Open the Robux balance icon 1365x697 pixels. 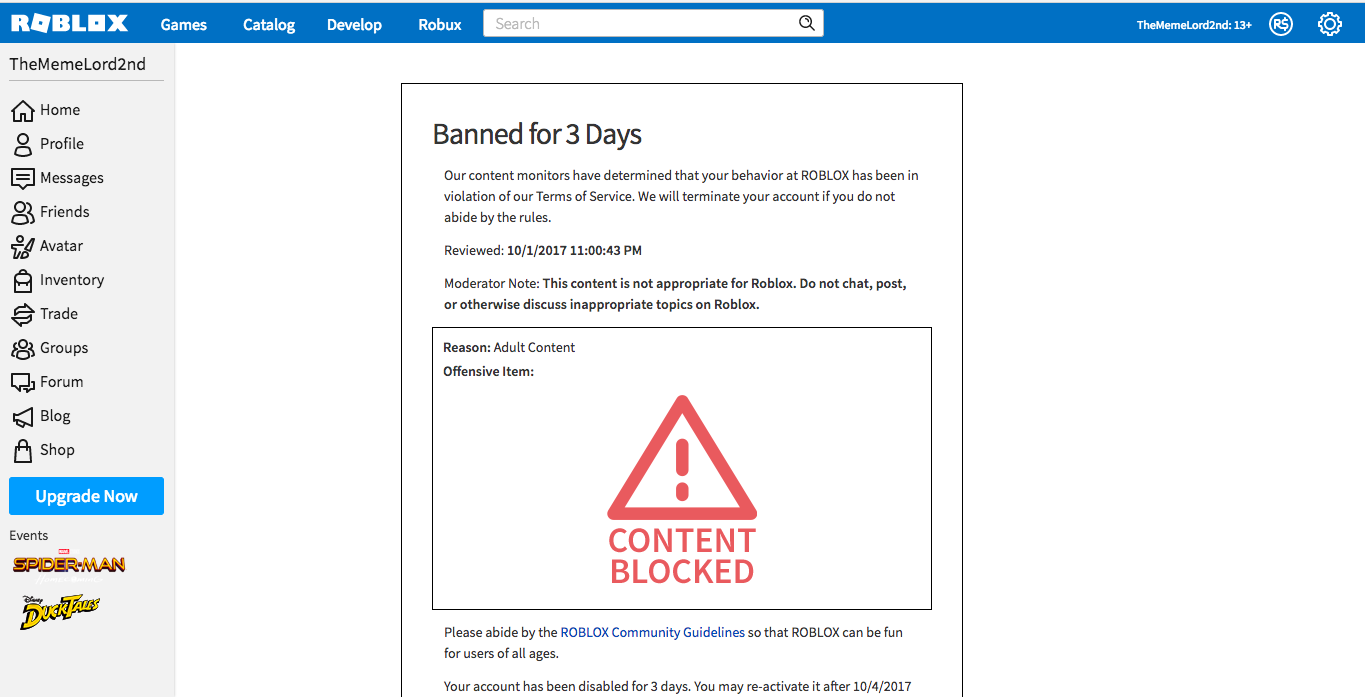coord(1281,24)
